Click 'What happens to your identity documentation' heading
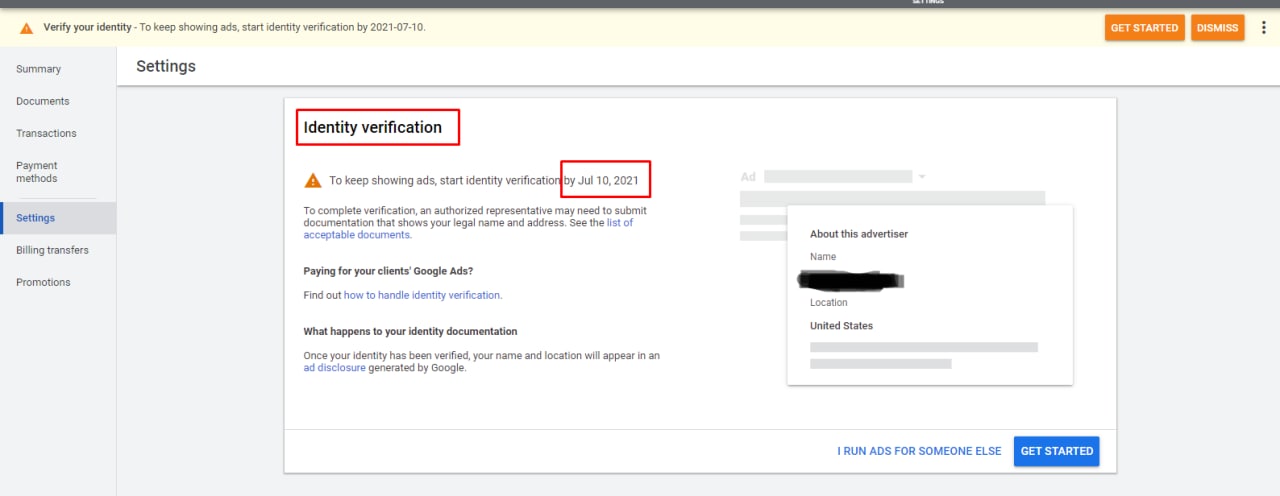 pyautogui.click(x=410, y=331)
